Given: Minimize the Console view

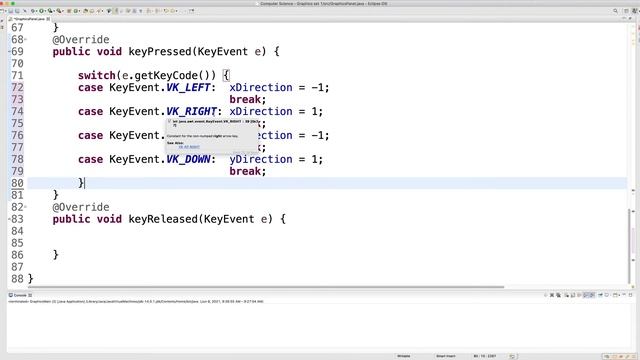Looking at the screenshot, I should pyautogui.click(x=624, y=295).
